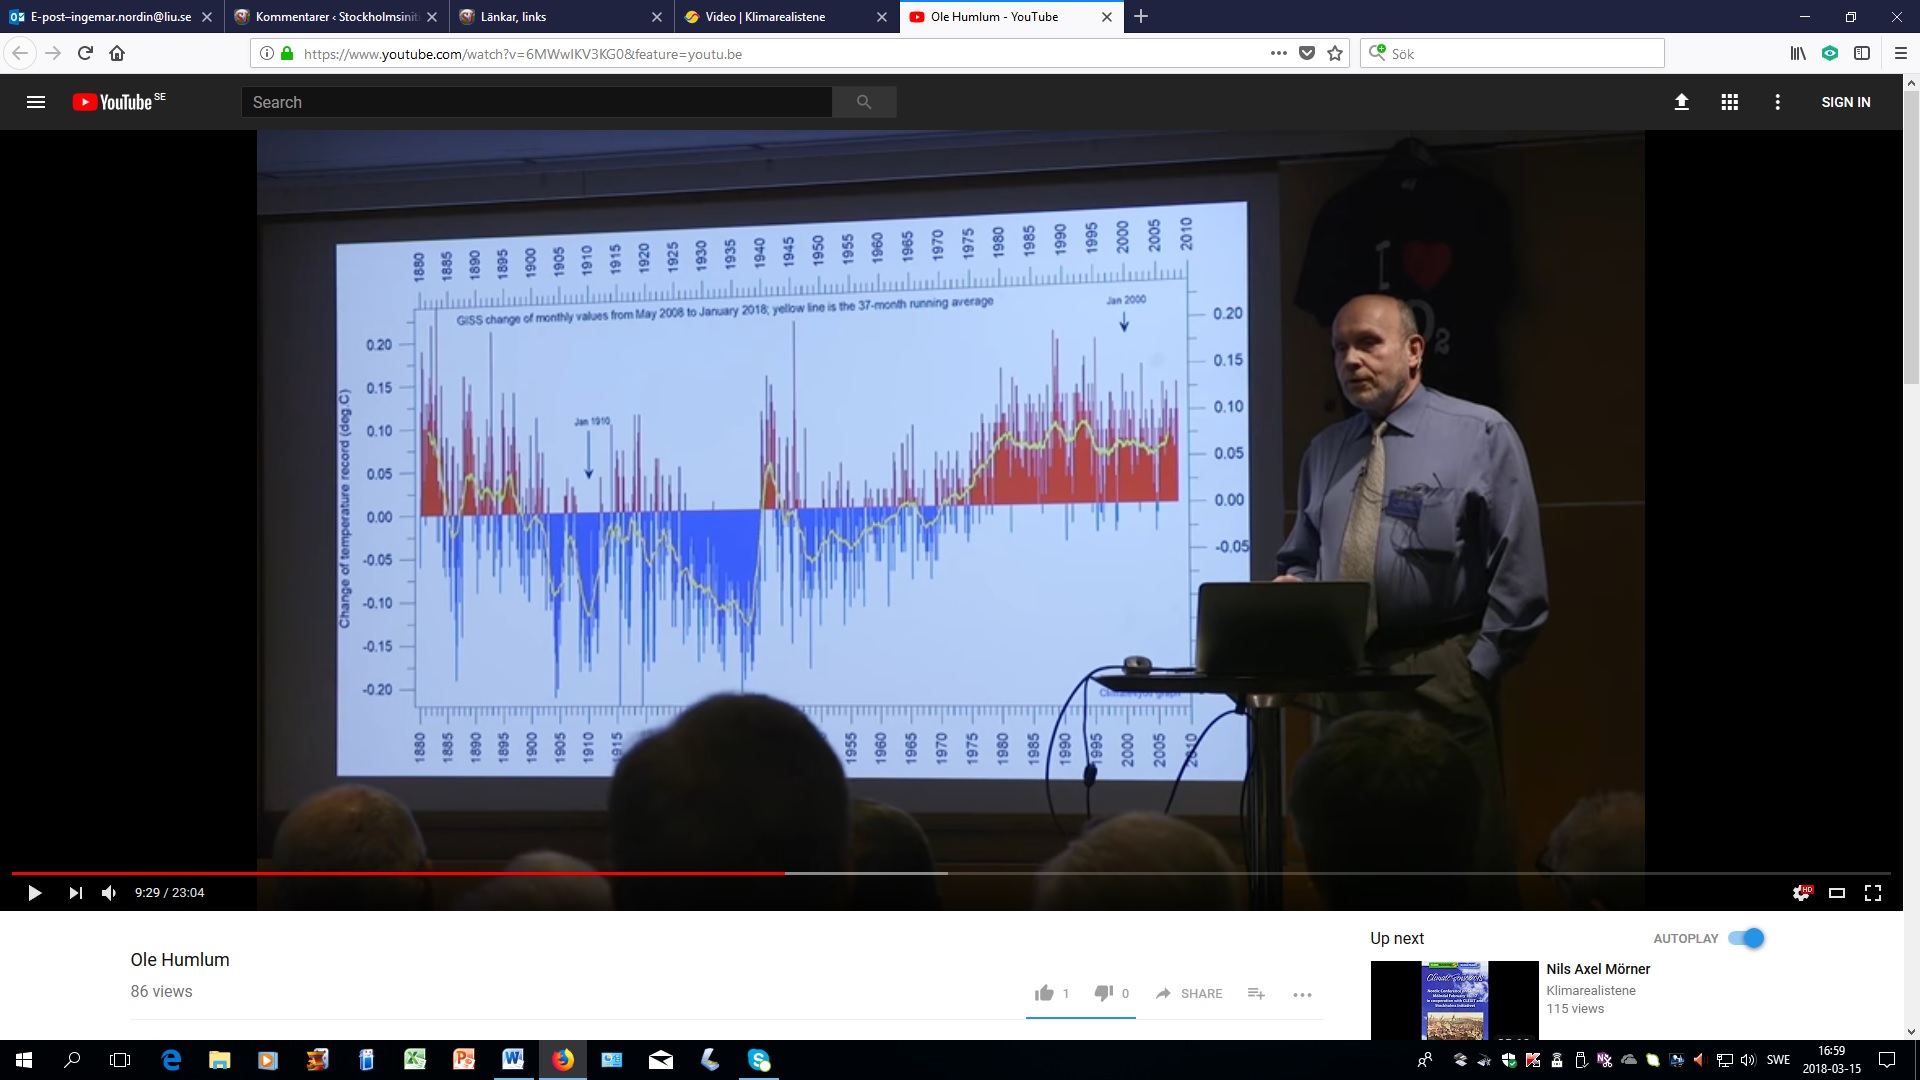Add video to playlist icon
This screenshot has width=1920, height=1080.
click(1257, 993)
